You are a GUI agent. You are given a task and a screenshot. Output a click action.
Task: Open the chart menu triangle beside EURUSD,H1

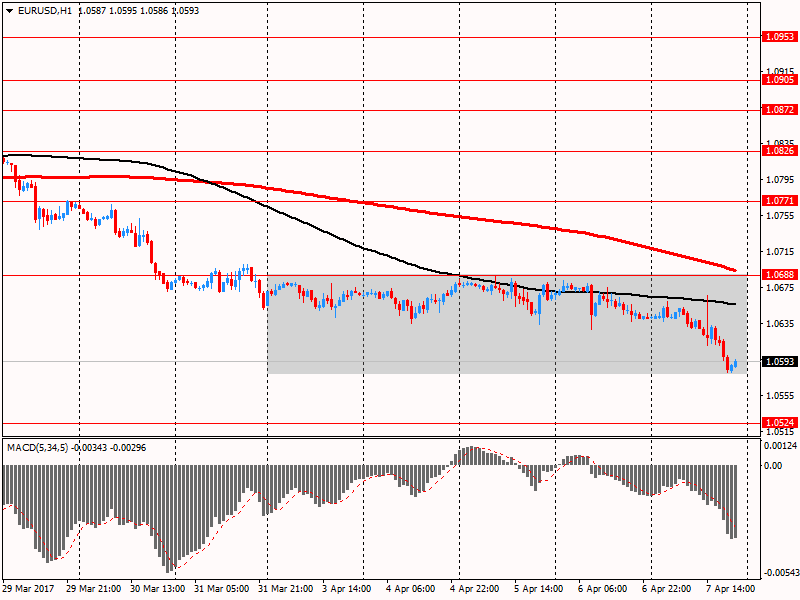(10, 11)
